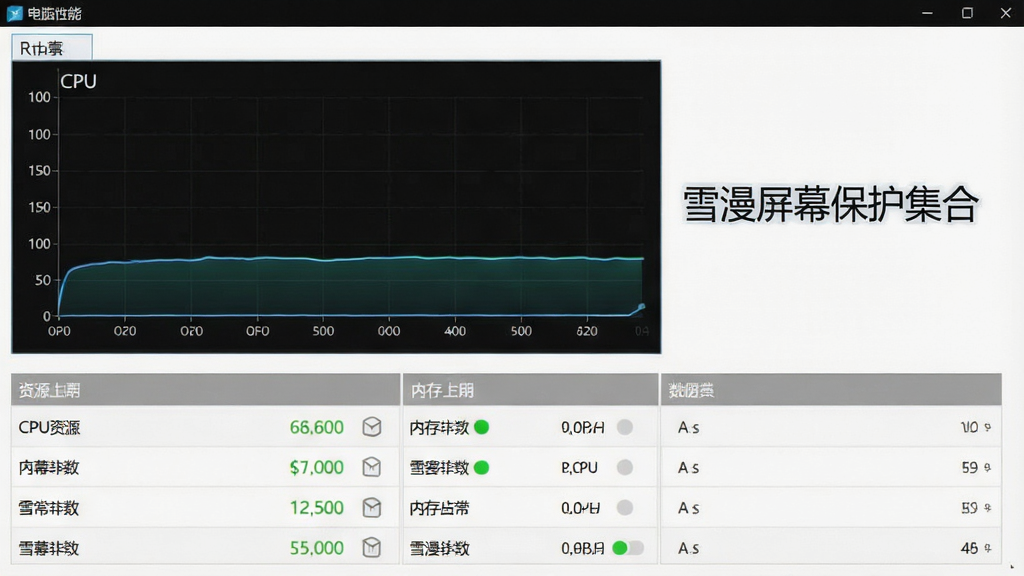Click the green status dot beside 内存非数

(x=481, y=427)
